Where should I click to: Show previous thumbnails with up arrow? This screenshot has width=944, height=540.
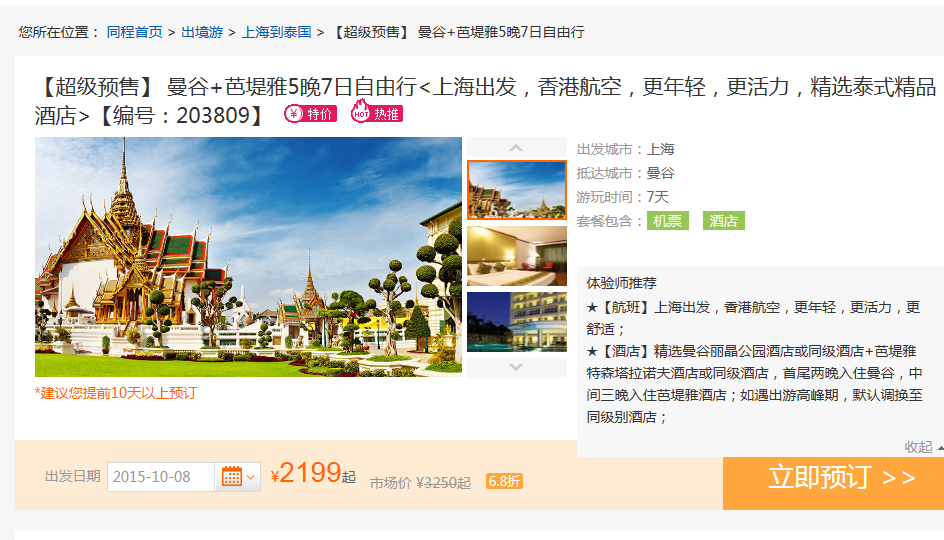516,147
